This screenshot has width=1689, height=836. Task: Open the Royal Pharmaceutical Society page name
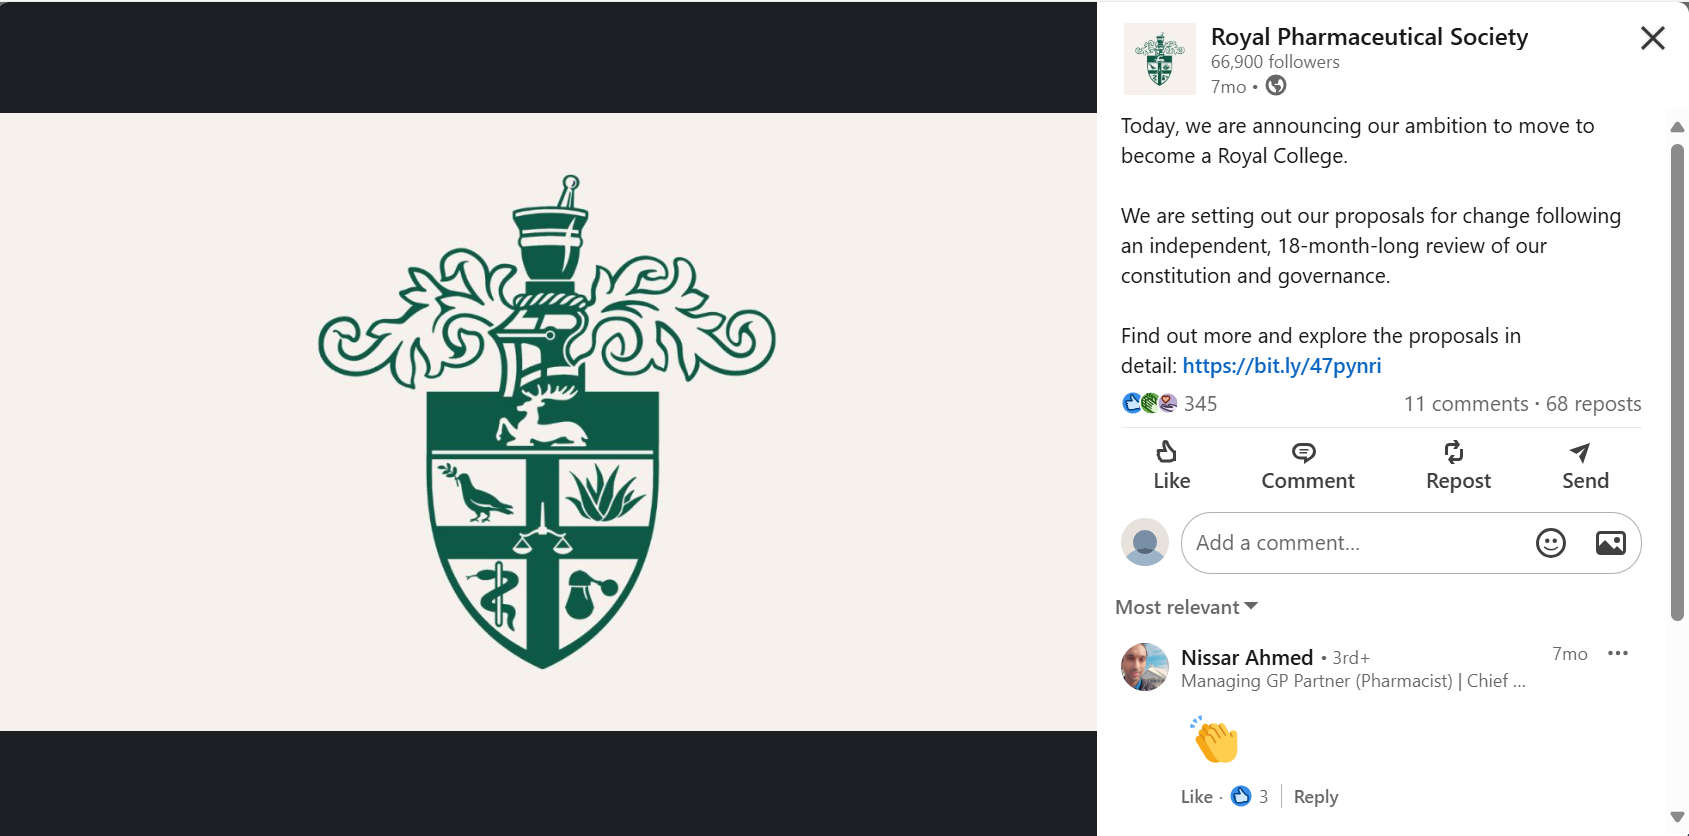1369,36
